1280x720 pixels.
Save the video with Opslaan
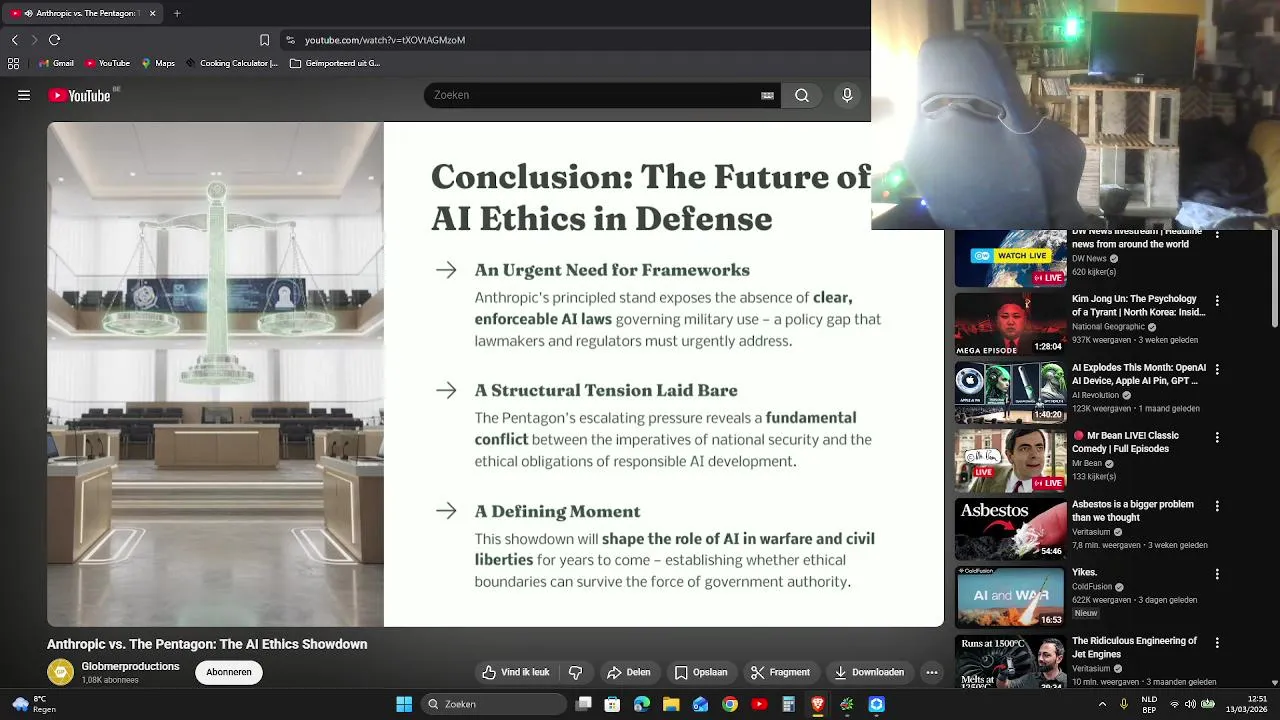(x=701, y=672)
